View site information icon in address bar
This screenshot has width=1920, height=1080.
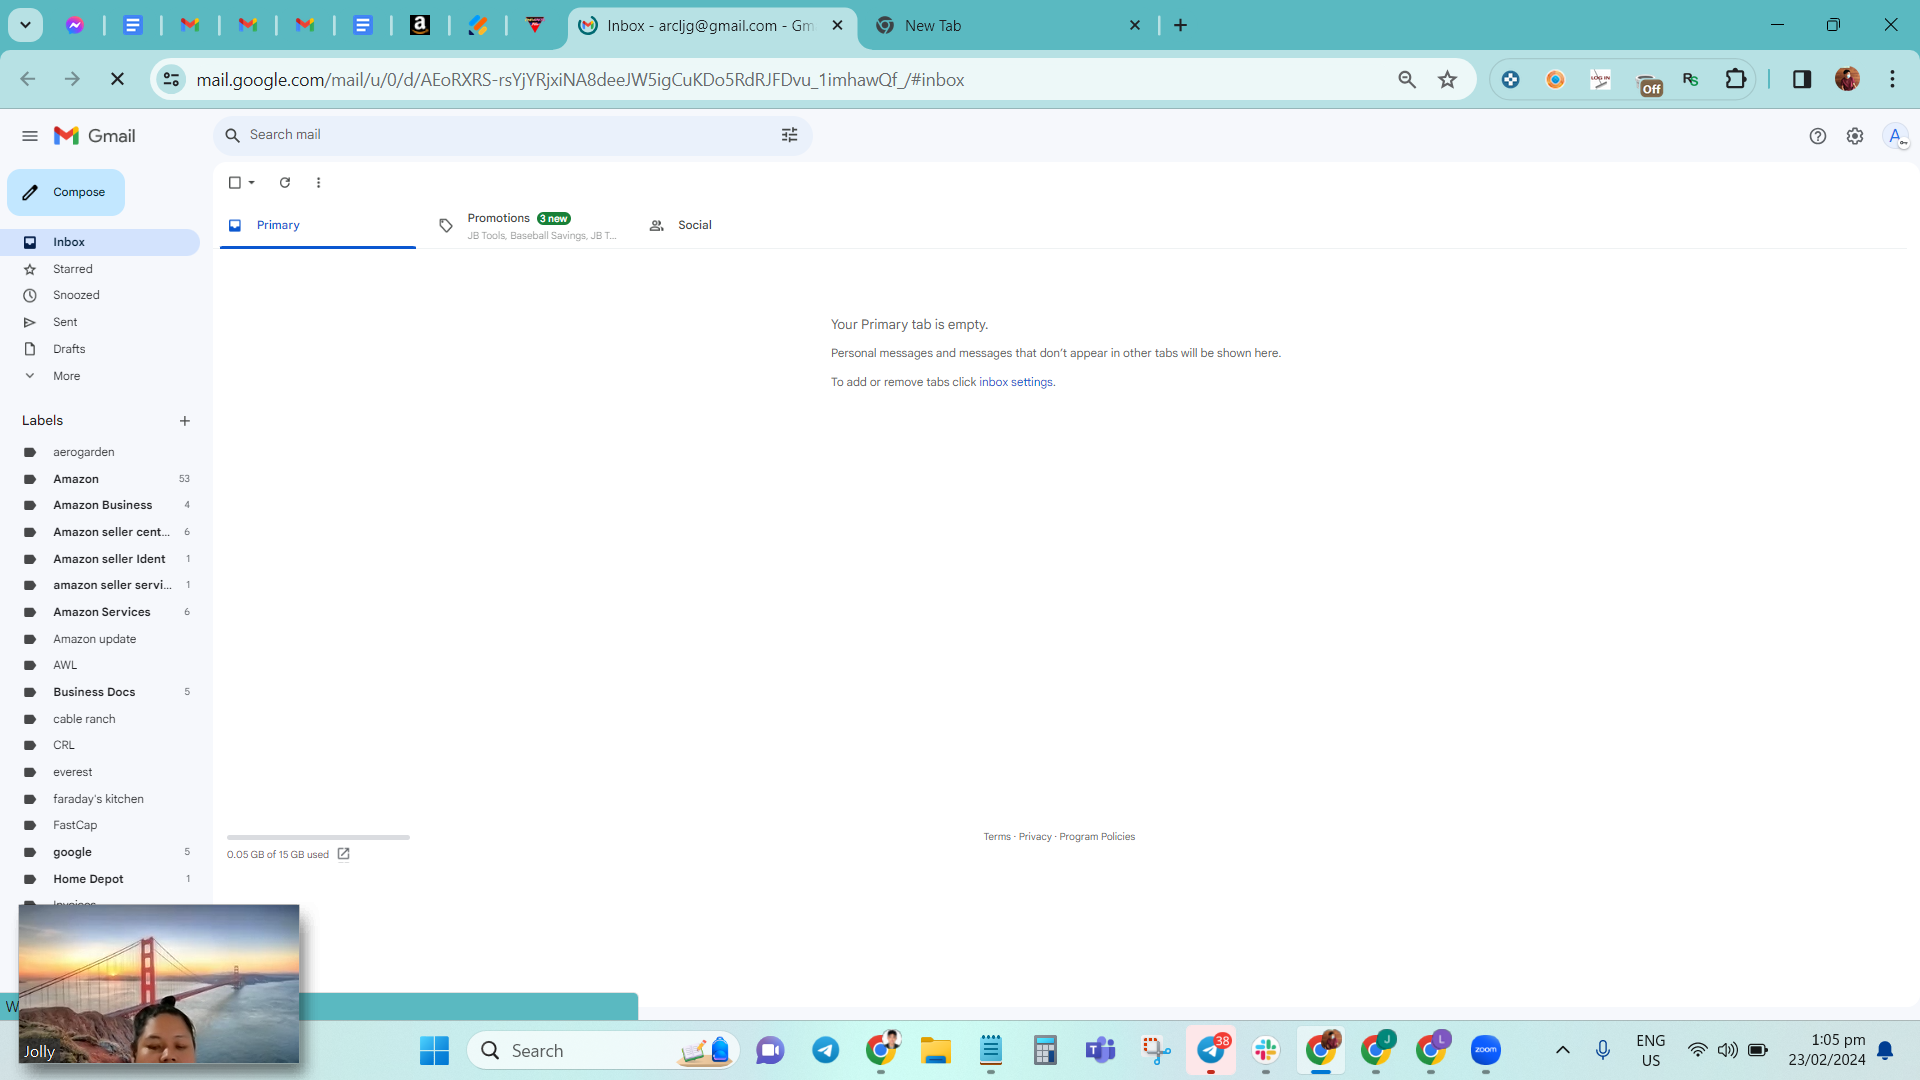pyautogui.click(x=172, y=79)
